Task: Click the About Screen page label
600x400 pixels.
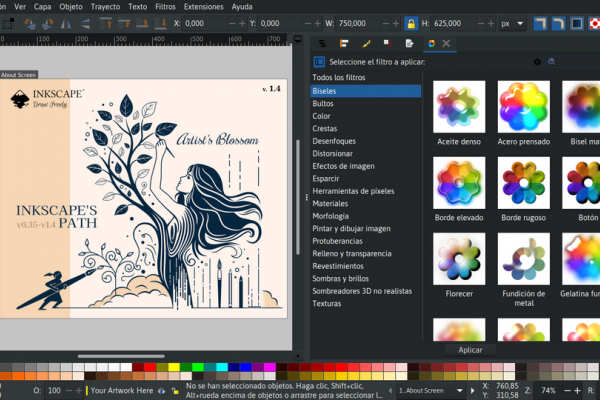Action: click(18, 75)
